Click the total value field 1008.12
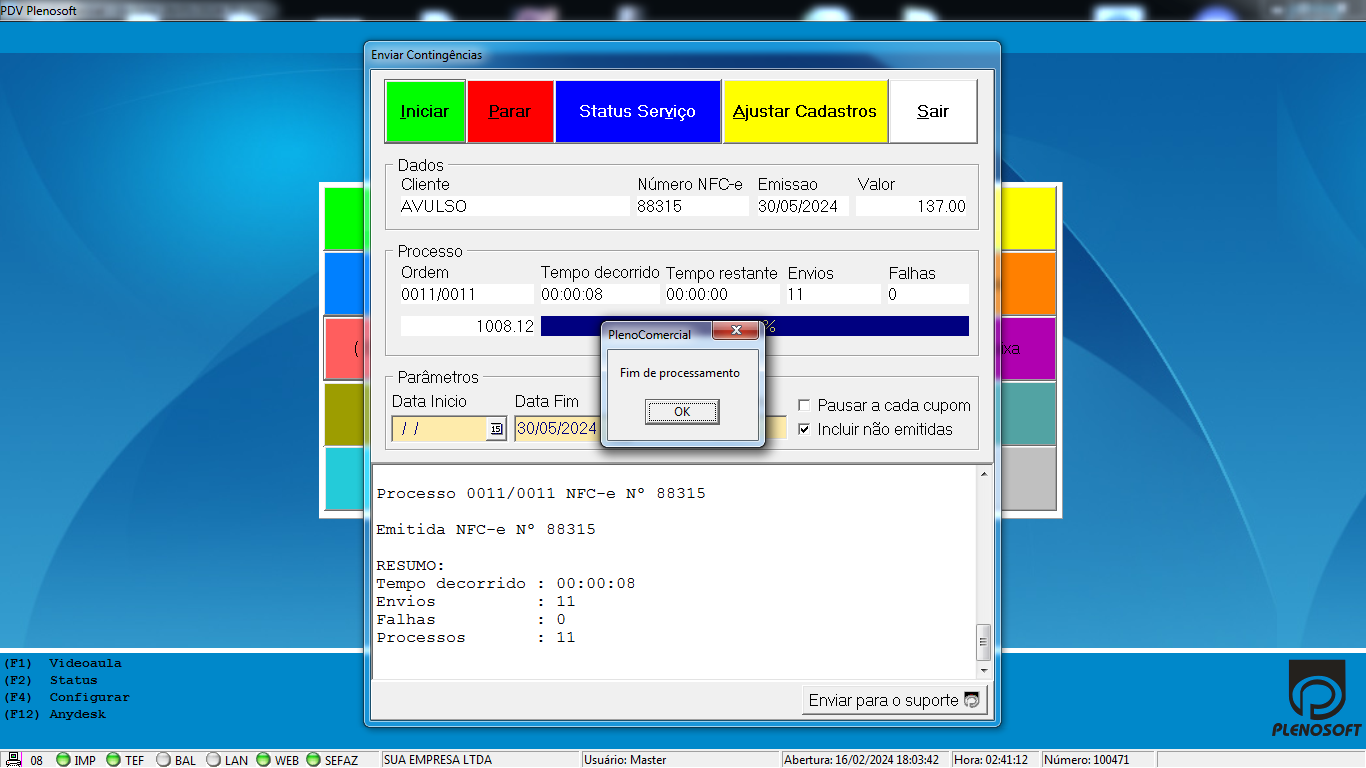 pyautogui.click(x=468, y=326)
